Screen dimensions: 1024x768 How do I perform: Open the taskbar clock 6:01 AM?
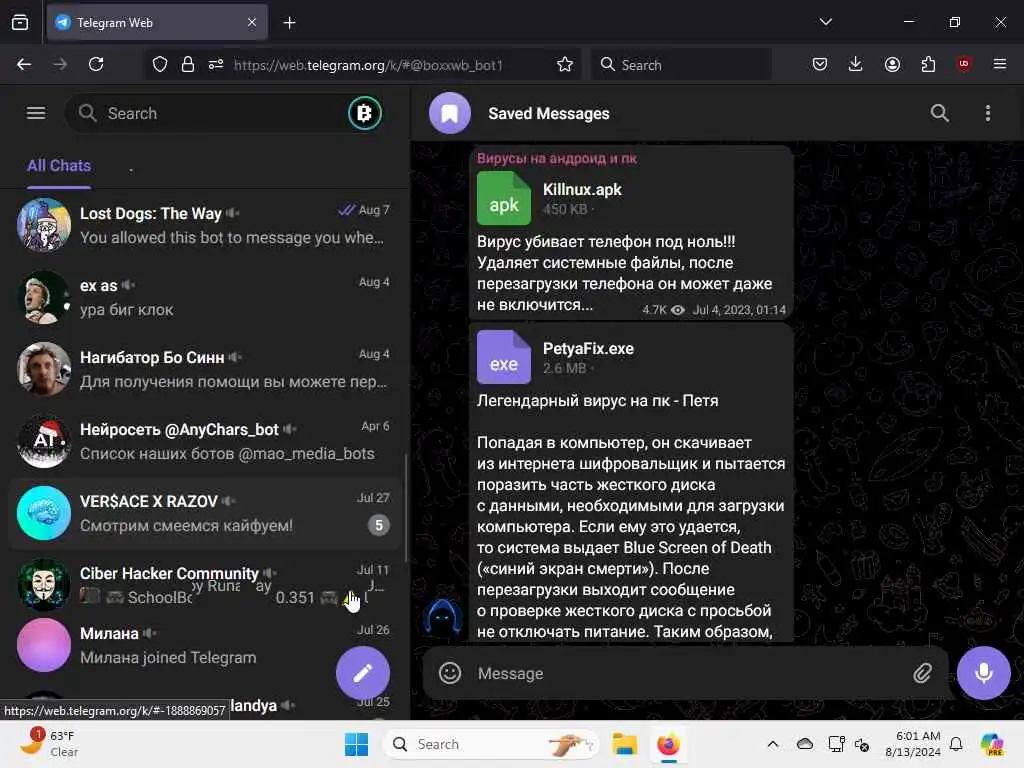coord(912,744)
